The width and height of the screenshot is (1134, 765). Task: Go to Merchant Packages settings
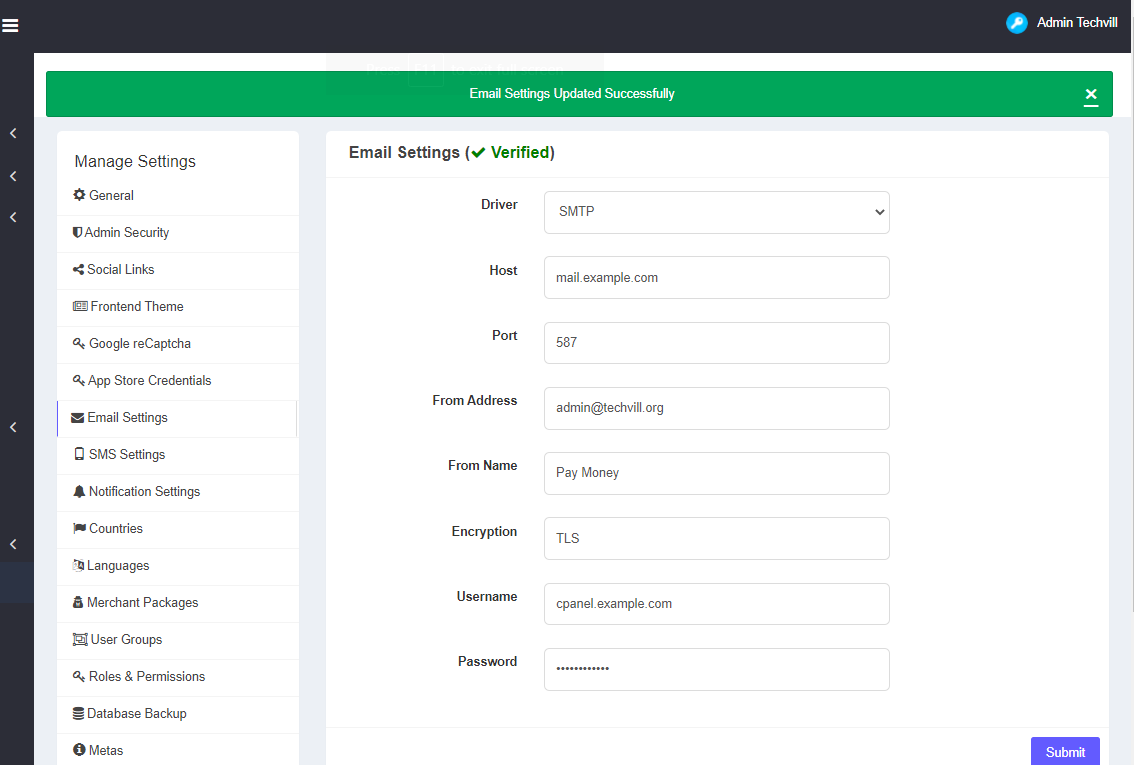(142, 603)
